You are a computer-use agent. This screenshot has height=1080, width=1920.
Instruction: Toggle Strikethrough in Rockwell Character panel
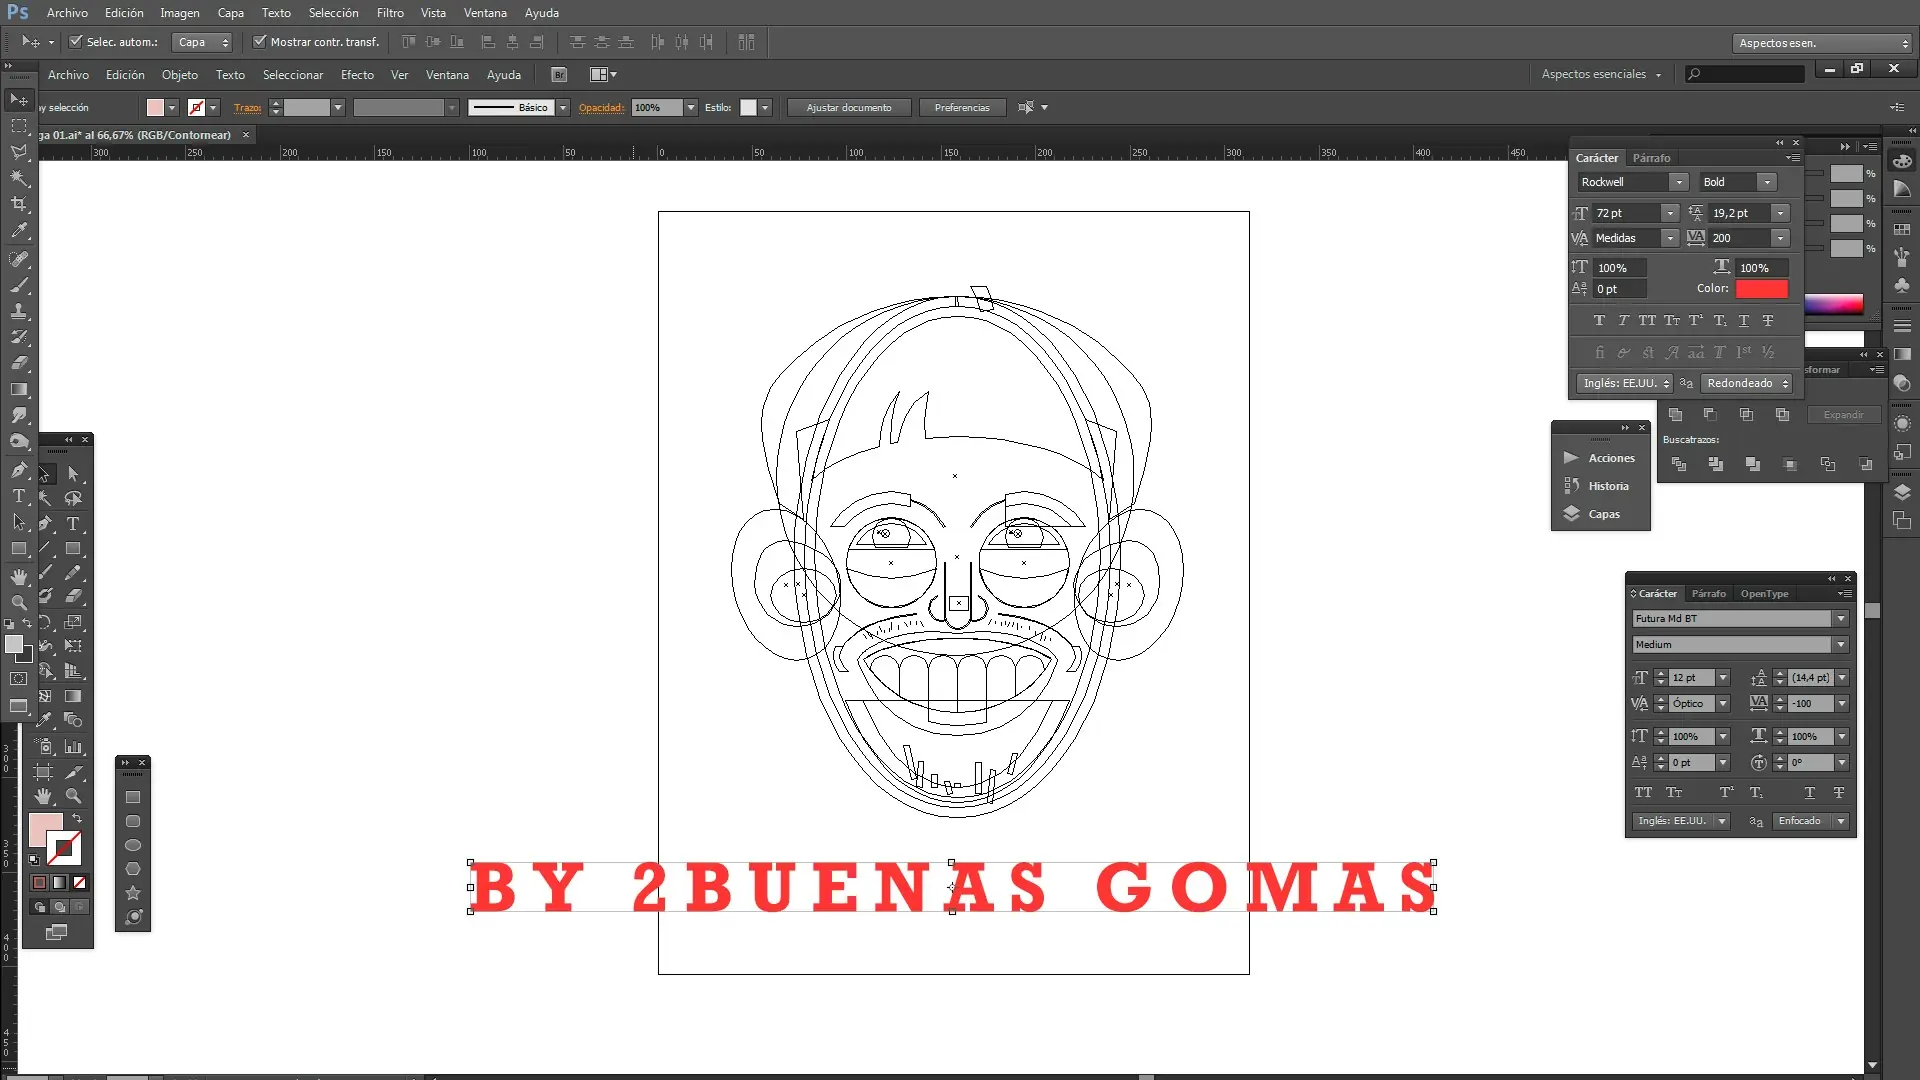(1767, 320)
